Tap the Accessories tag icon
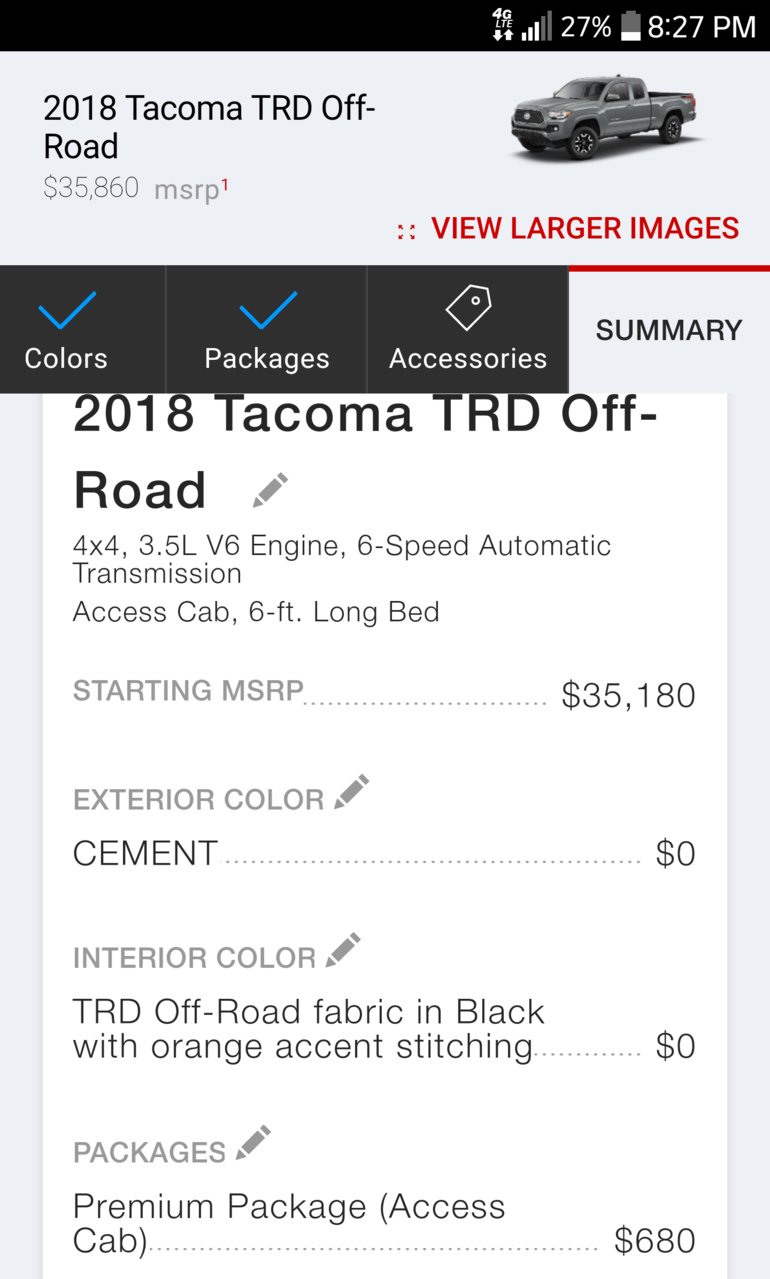 point(468,308)
